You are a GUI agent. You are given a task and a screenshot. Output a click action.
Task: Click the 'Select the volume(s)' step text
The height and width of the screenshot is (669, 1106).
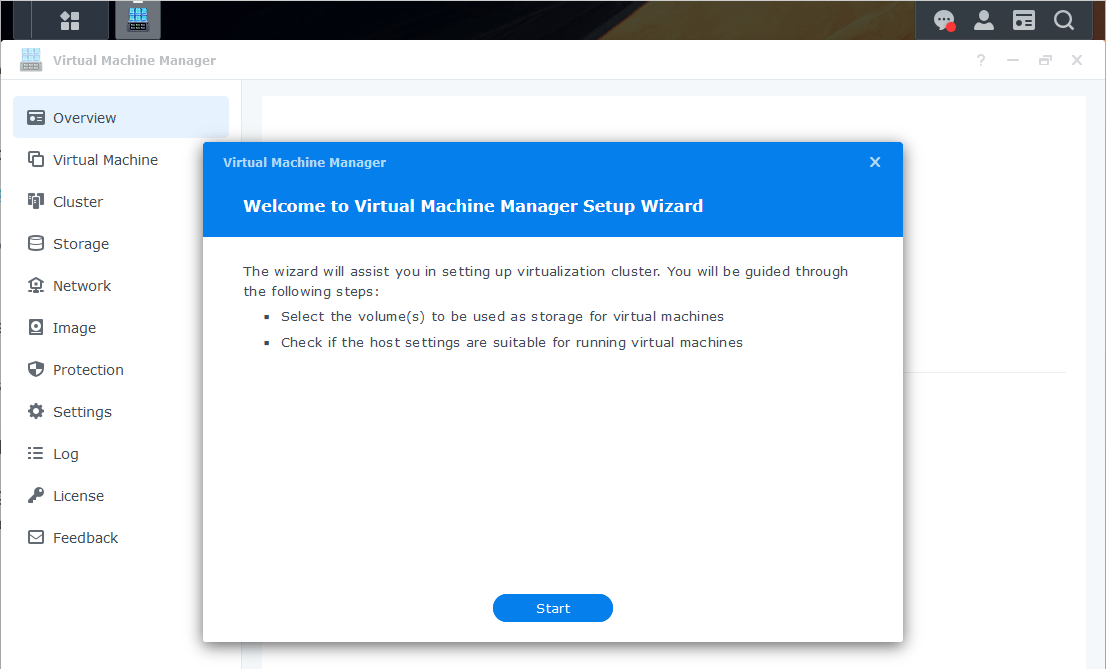502,317
